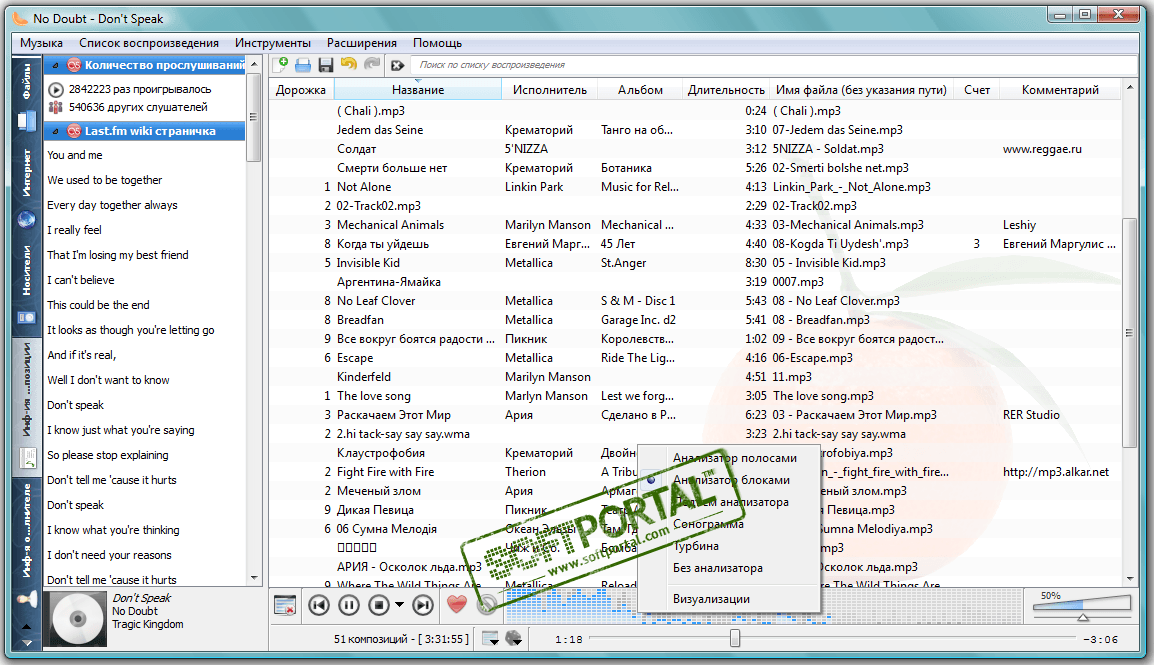The image size is (1154, 665).
Task: Click the album art CD thumbnail
Action: 77,619
